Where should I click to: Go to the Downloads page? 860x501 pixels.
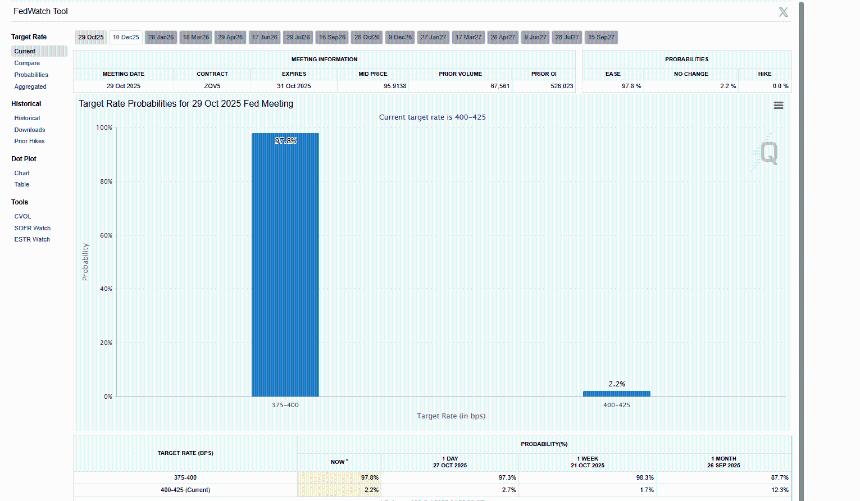(x=30, y=130)
